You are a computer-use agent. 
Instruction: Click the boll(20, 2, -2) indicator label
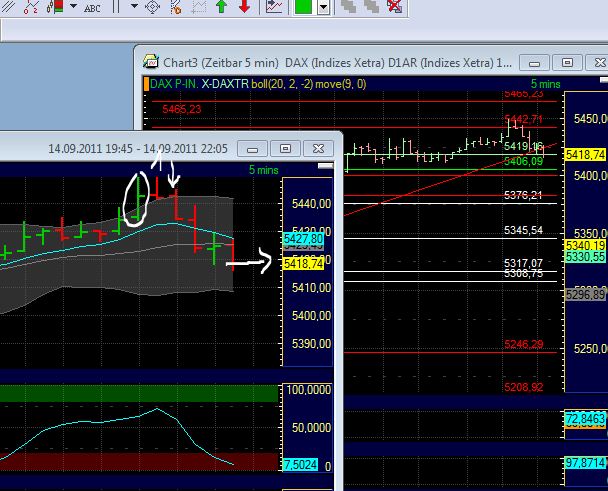tap(282, 84)
